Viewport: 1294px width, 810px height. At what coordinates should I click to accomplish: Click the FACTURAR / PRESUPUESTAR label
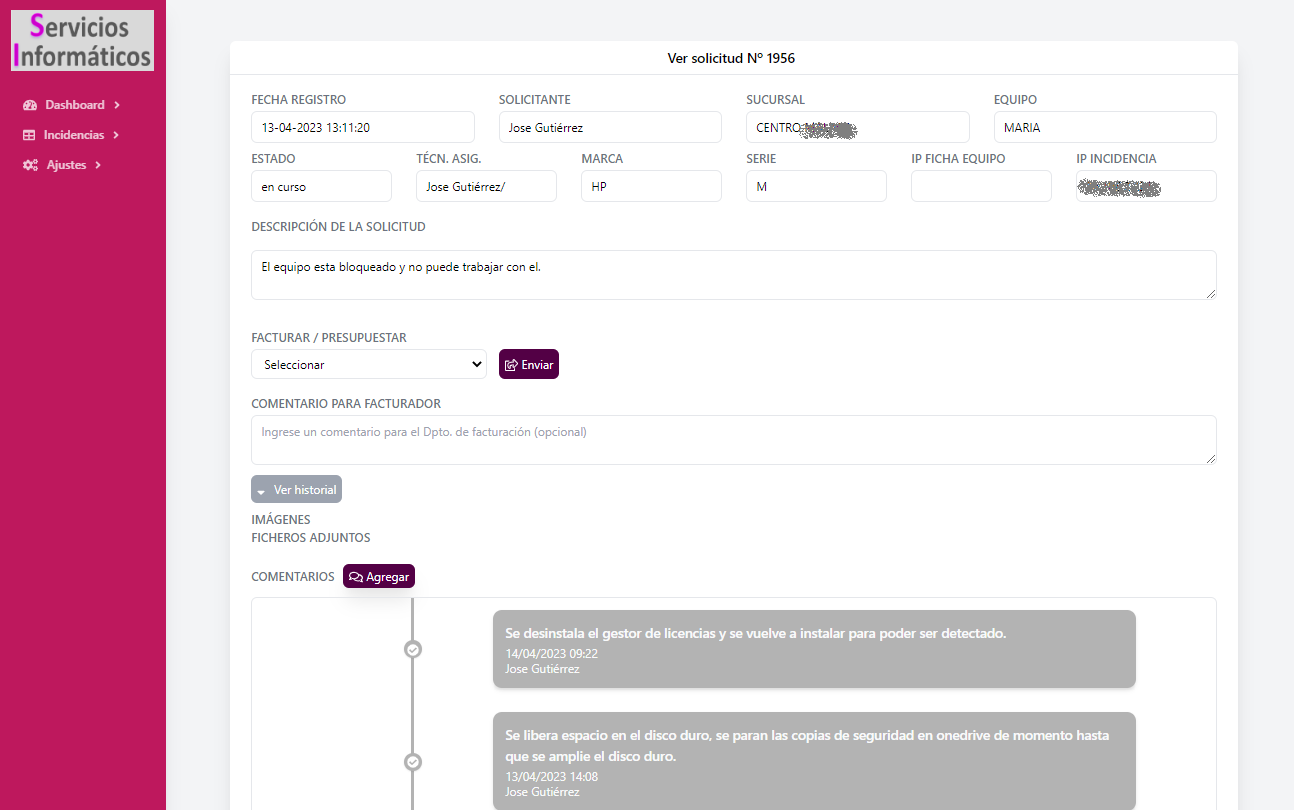(329, 338)
